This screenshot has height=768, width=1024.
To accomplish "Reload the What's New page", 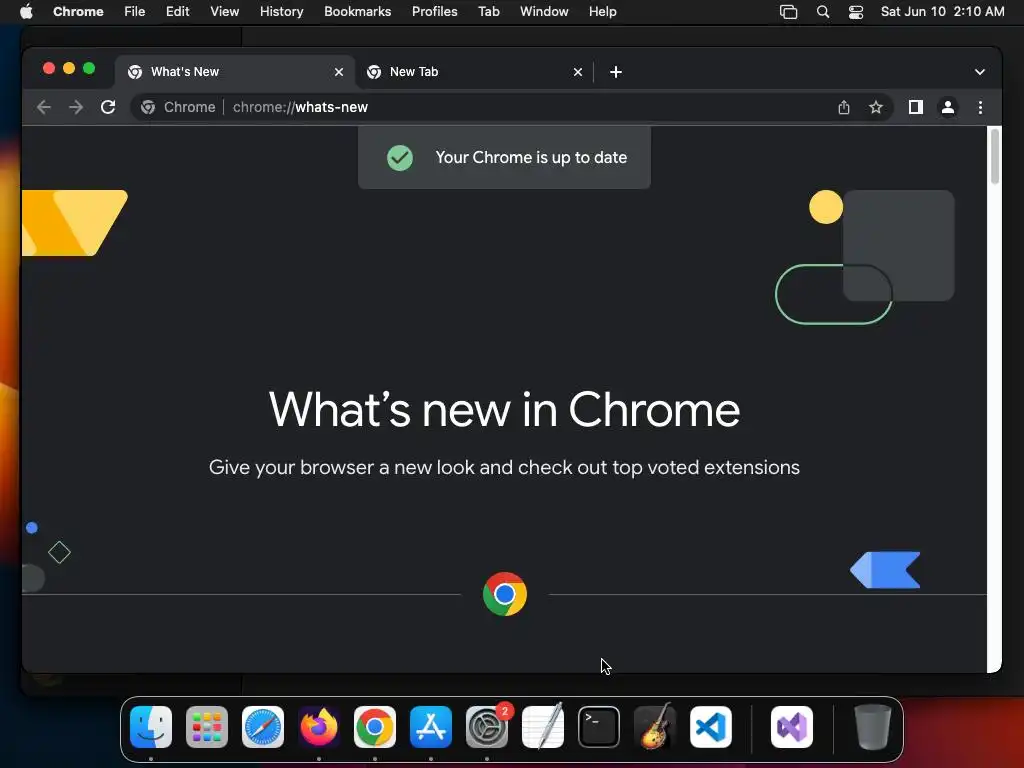I will coord(108,107).
